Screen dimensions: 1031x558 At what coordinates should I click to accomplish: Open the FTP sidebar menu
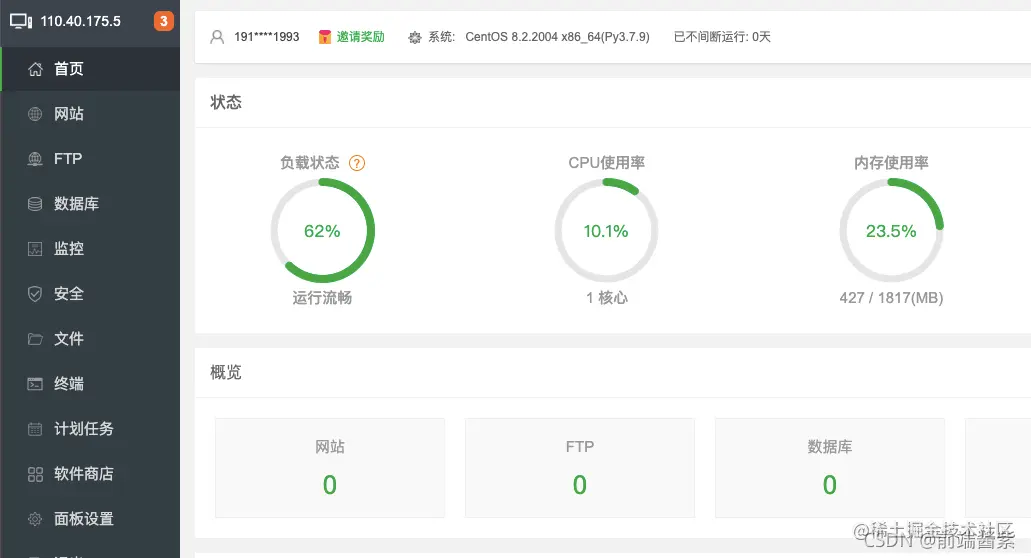tap(90, 159)
